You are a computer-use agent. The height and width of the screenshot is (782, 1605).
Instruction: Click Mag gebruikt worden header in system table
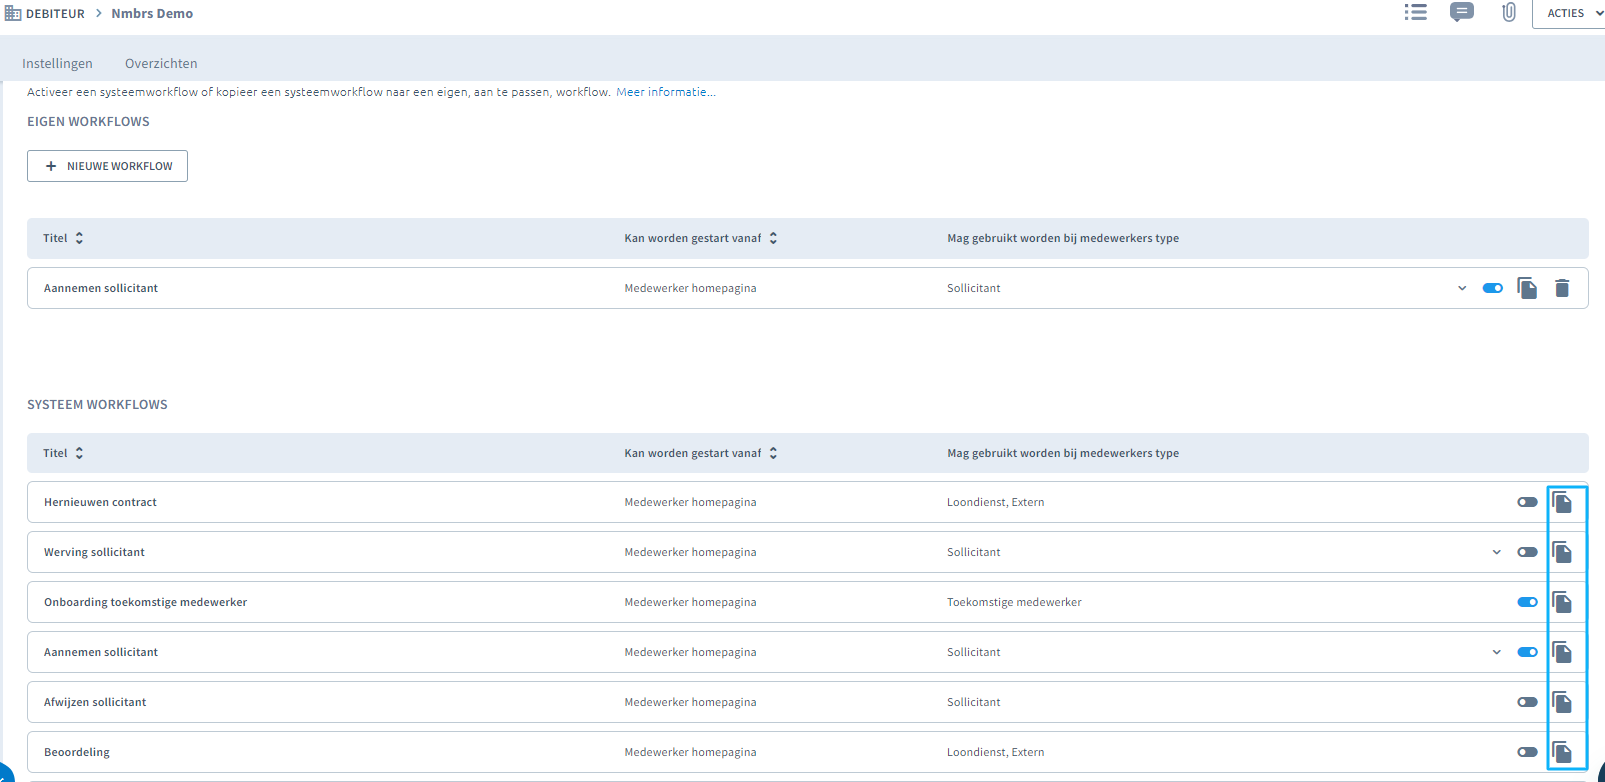click(x=1063, y=453)
